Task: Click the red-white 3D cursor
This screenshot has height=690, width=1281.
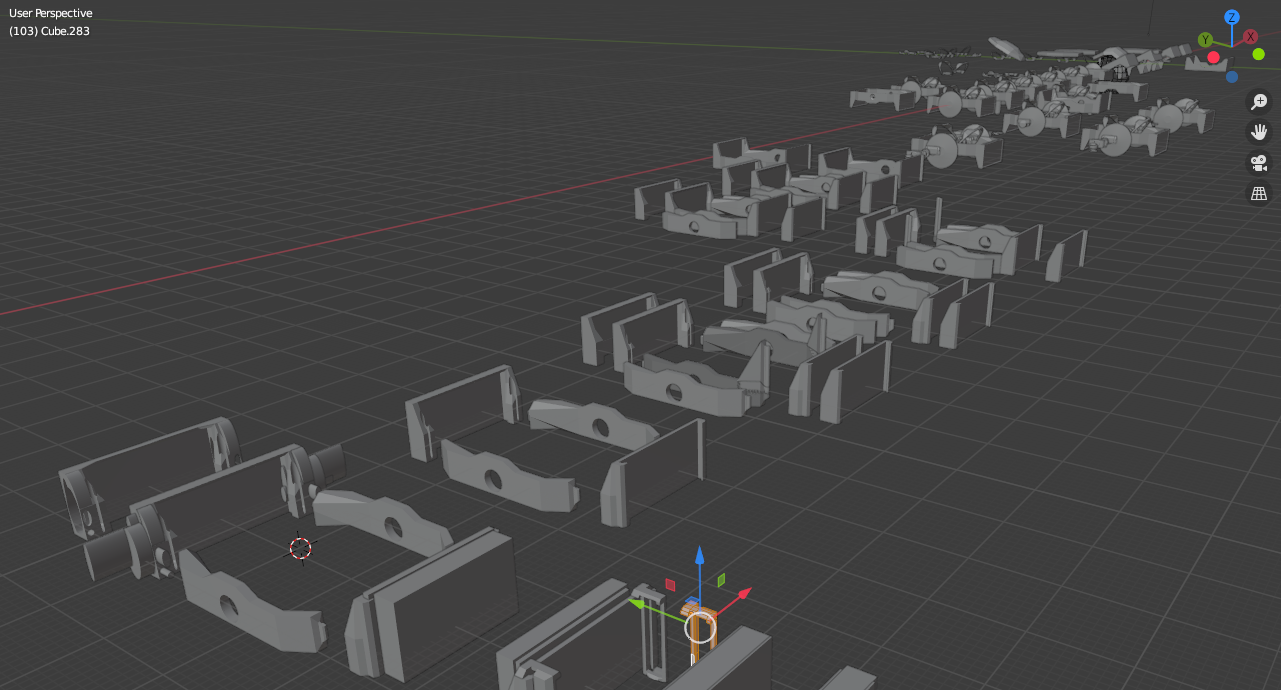Action: [301, 548]
